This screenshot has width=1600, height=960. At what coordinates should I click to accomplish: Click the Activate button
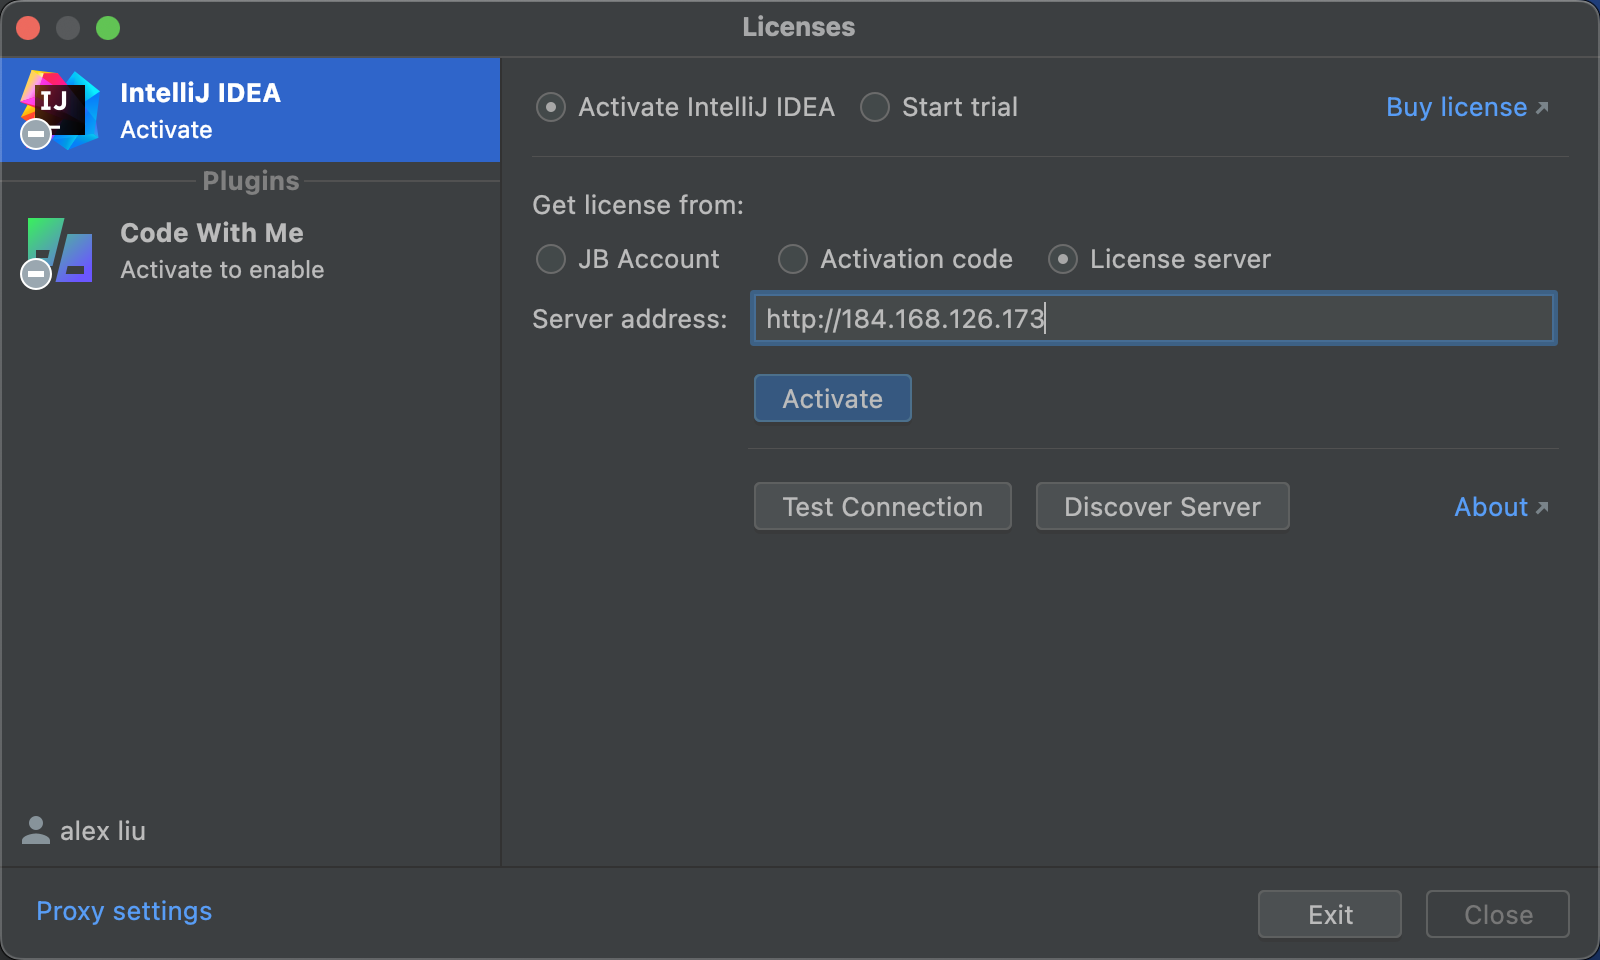pyautogui.click(x=833, y=398)
